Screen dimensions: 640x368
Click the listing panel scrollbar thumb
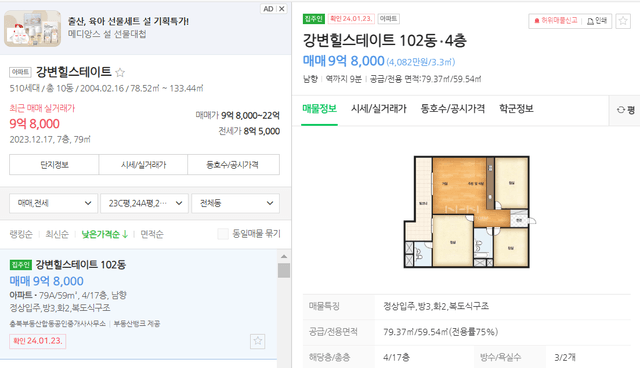pos(284,270)
